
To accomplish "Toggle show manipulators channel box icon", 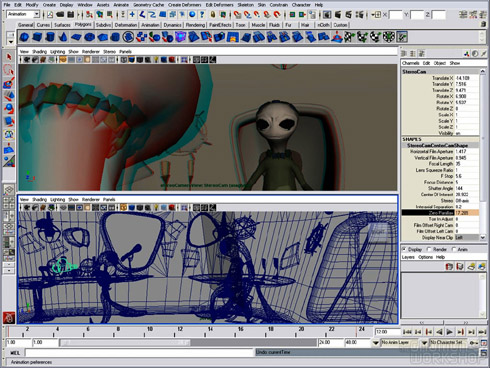I will (467, 53).
